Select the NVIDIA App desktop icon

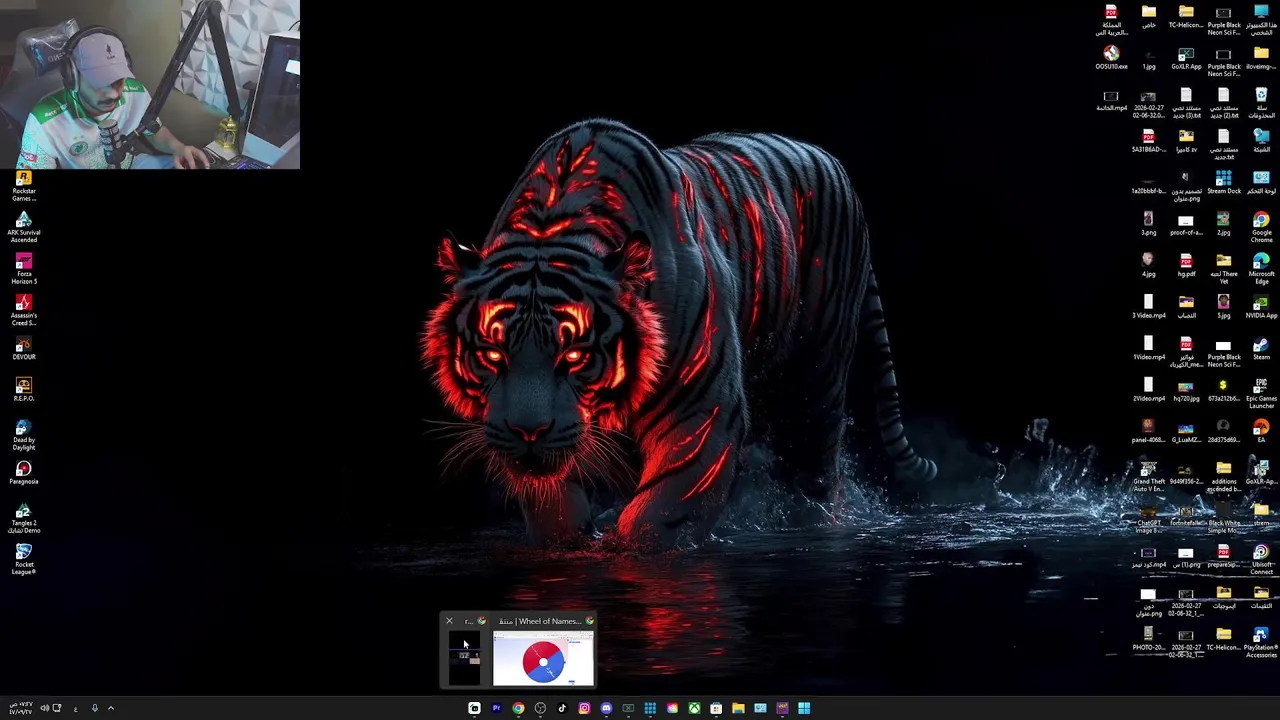[x=1261, y=307]
